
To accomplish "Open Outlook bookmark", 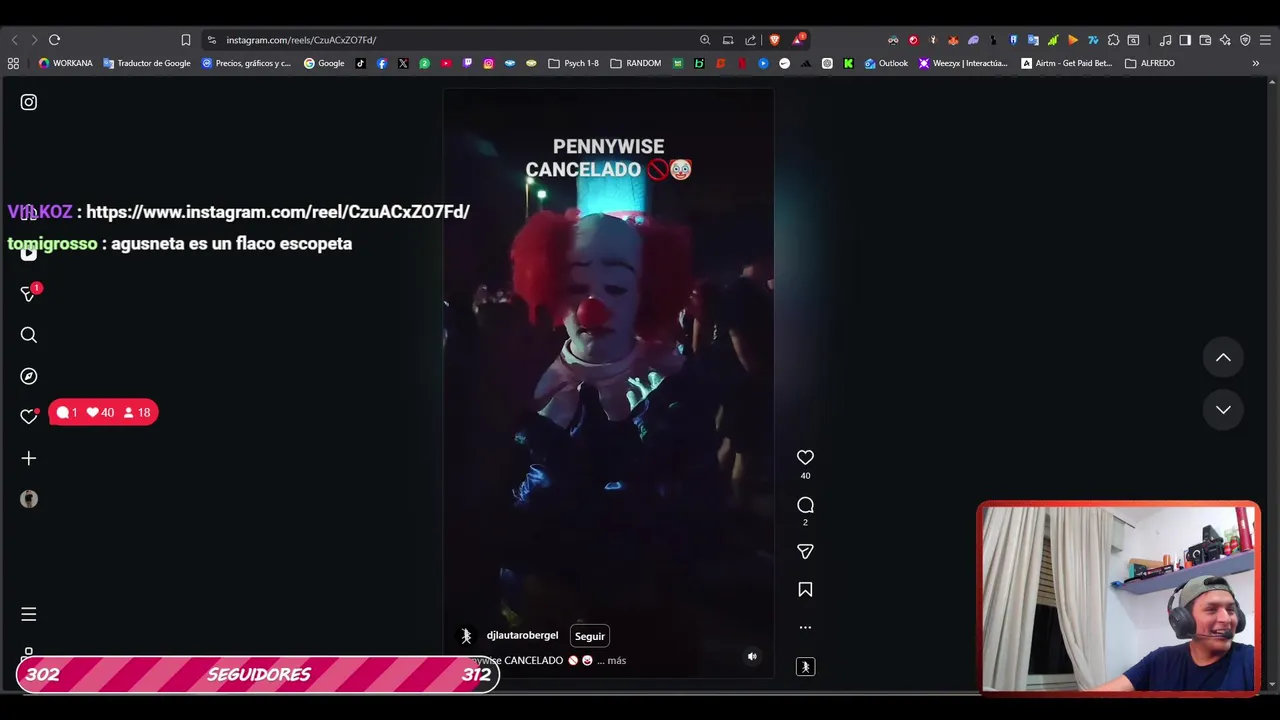I will (x=886, y=63).
